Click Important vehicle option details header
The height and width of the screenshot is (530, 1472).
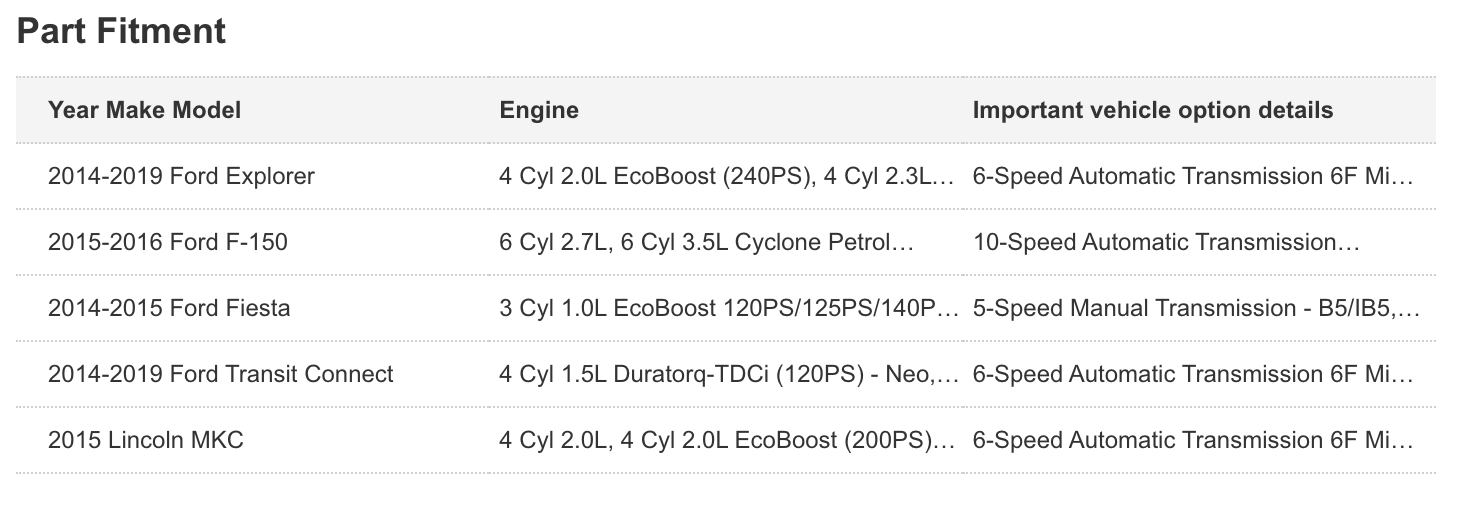click(1152, 110)
